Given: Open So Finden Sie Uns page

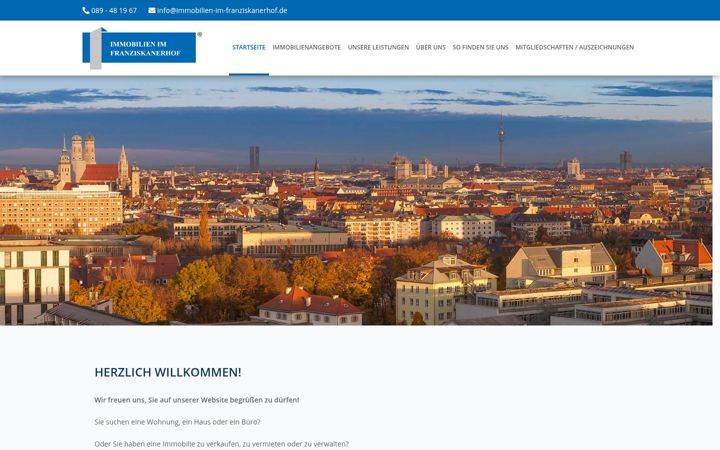Looking at the screenshot, I should coord(480,47).
